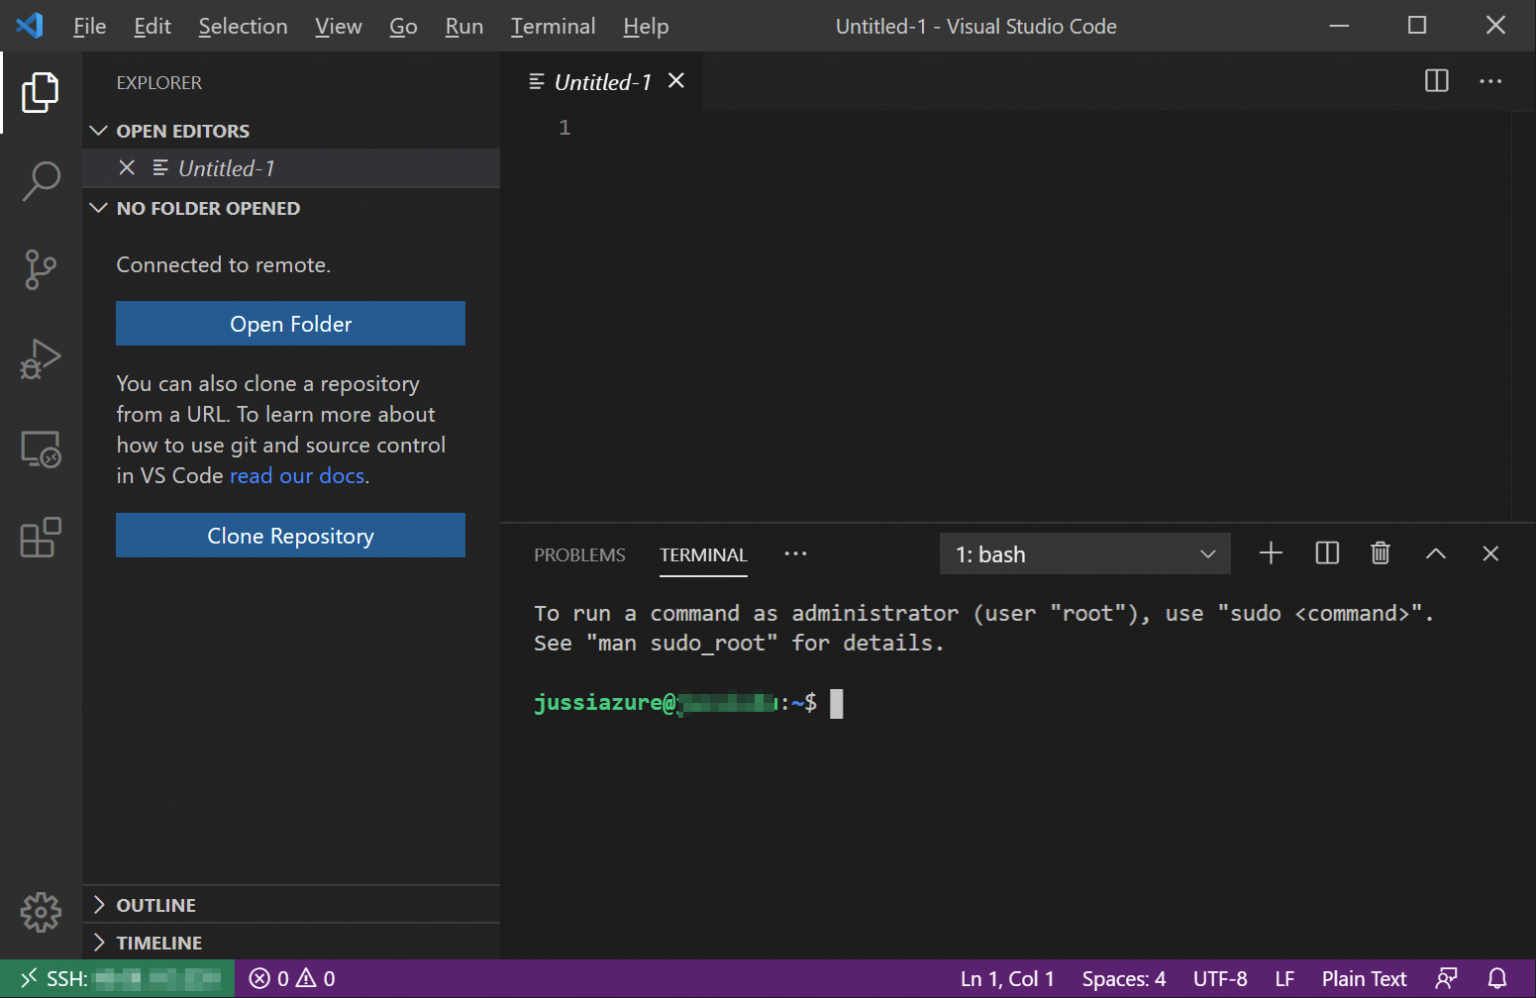The width and height of the screenshot is (1536, 998).
Task: Change language mode via Plain Text
Action: tap(1364, 979)
